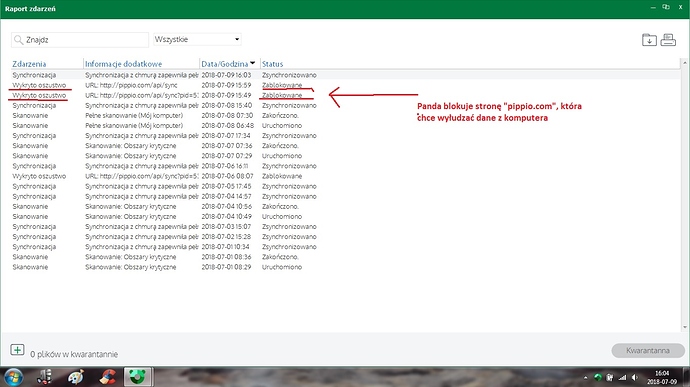Sort by Data/Godzina column arrow
The image size is (690, 387).
(253, 63)
